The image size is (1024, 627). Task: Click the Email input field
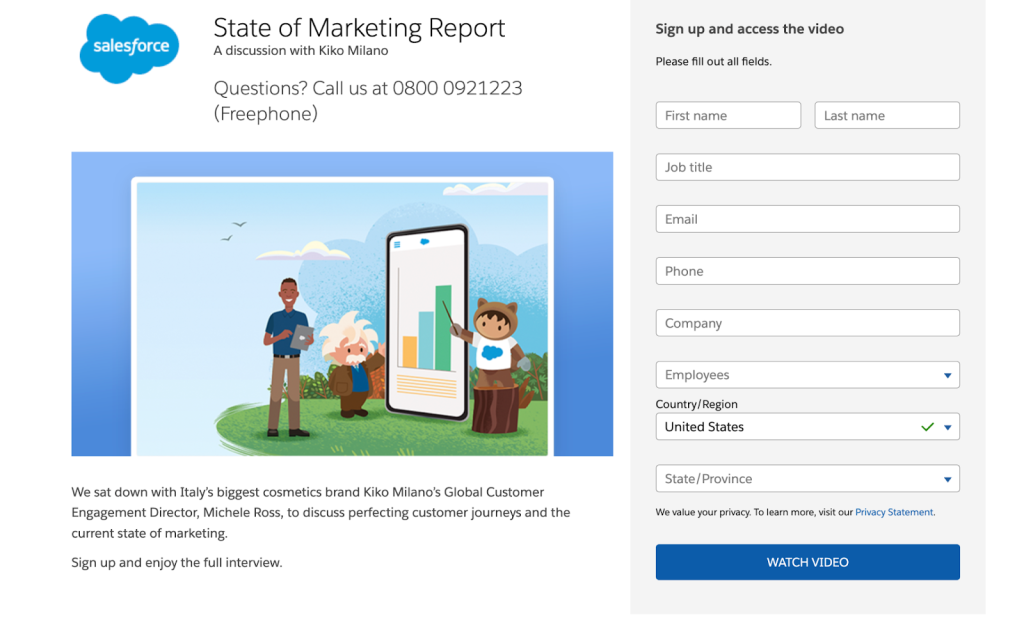pyautogui.click(x=807, y=218)
